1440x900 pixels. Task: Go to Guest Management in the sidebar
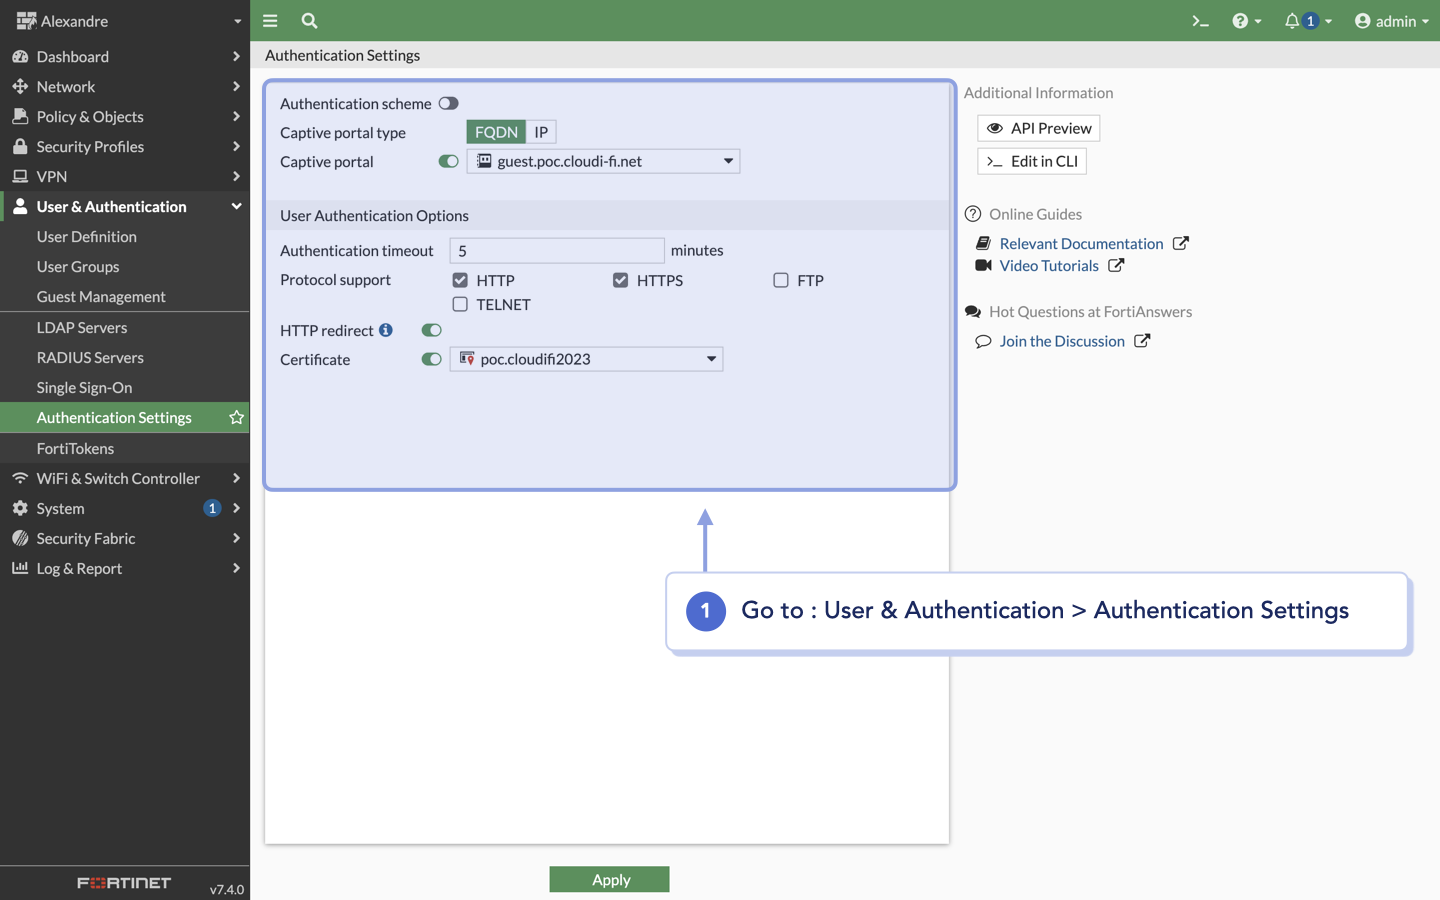tap(100, 296)
